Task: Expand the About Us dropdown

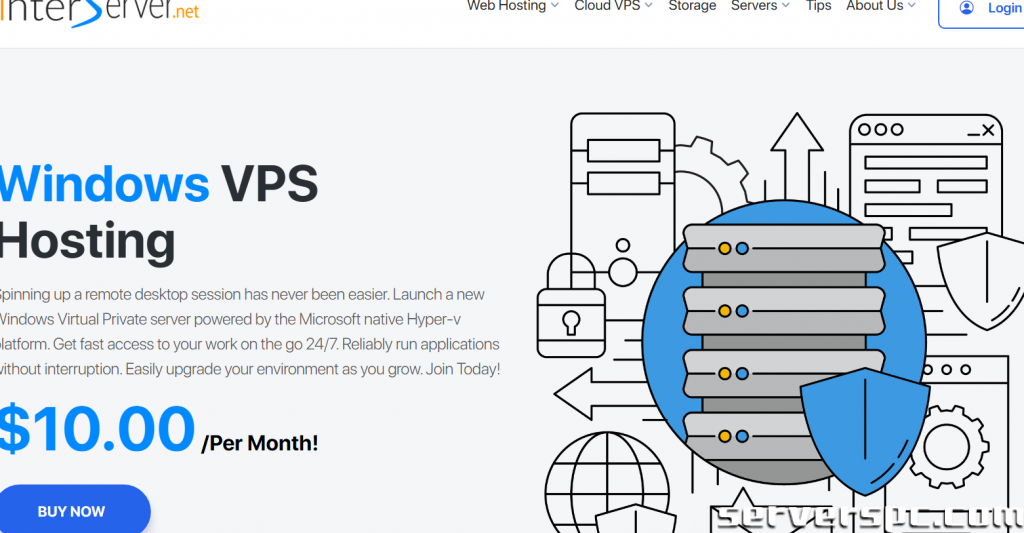Action: [x=880, y=6]
